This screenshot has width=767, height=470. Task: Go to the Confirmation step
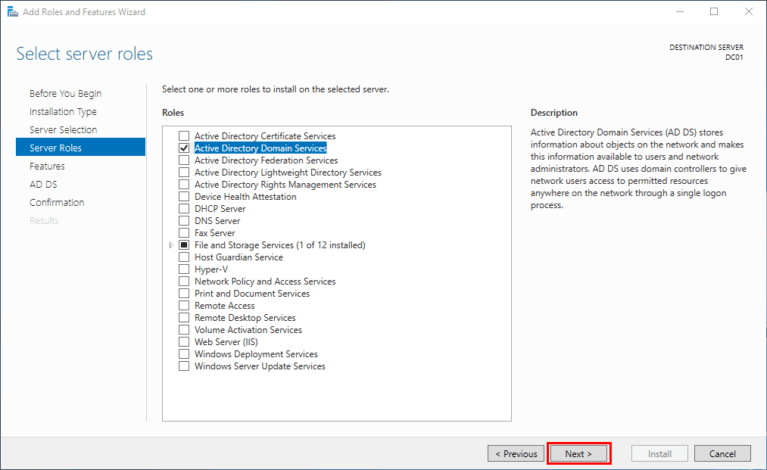(57, 202)
